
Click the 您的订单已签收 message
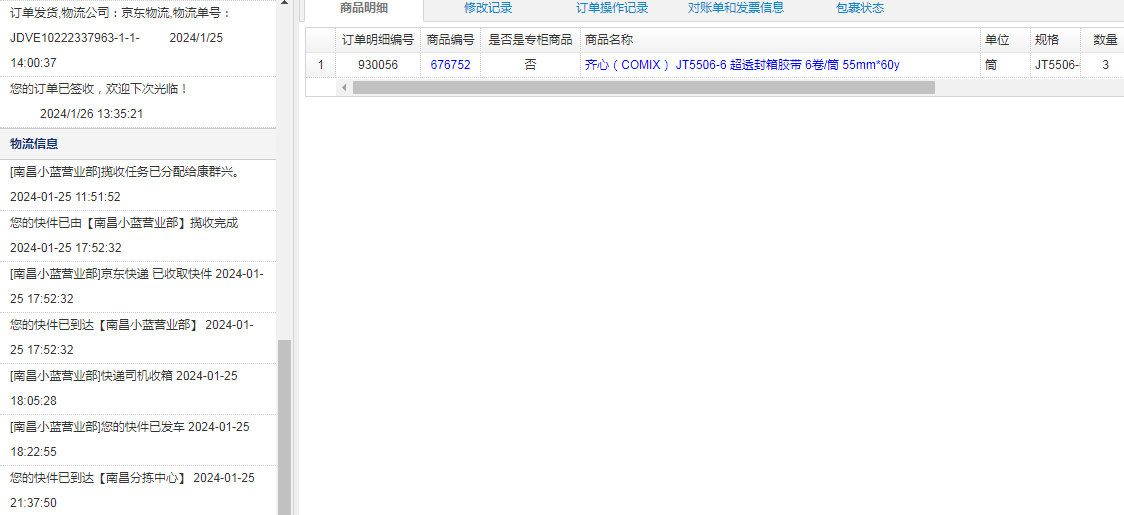[100, 89]
